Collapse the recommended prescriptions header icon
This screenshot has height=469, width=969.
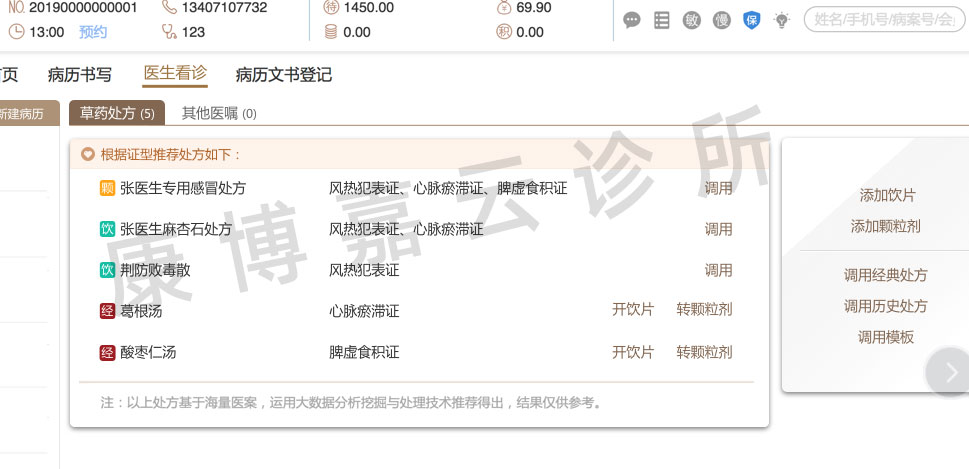(88, 155)
